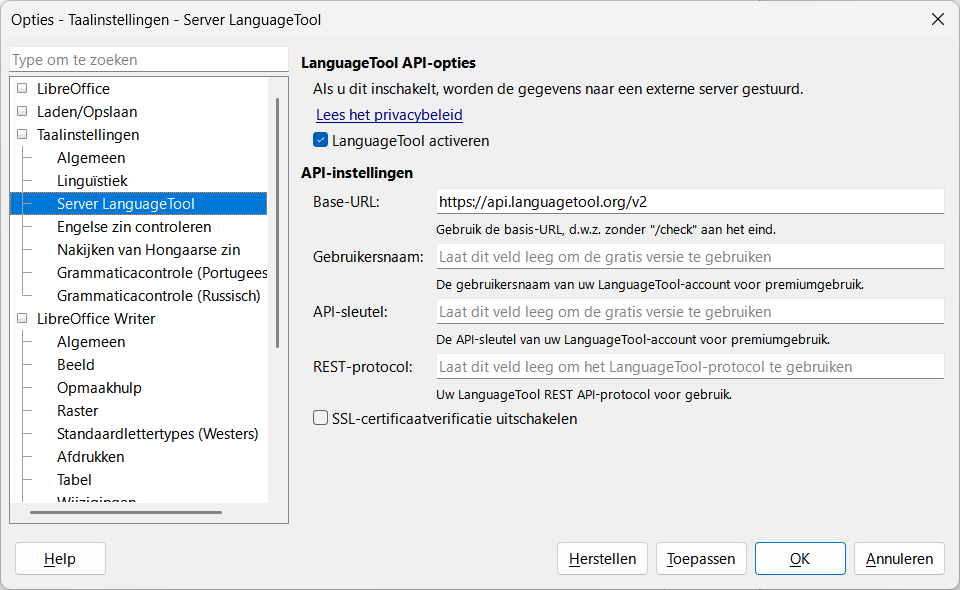960x590 pixels.
Task: Close the Opties dialog window
Action: [x=937, y=19]
